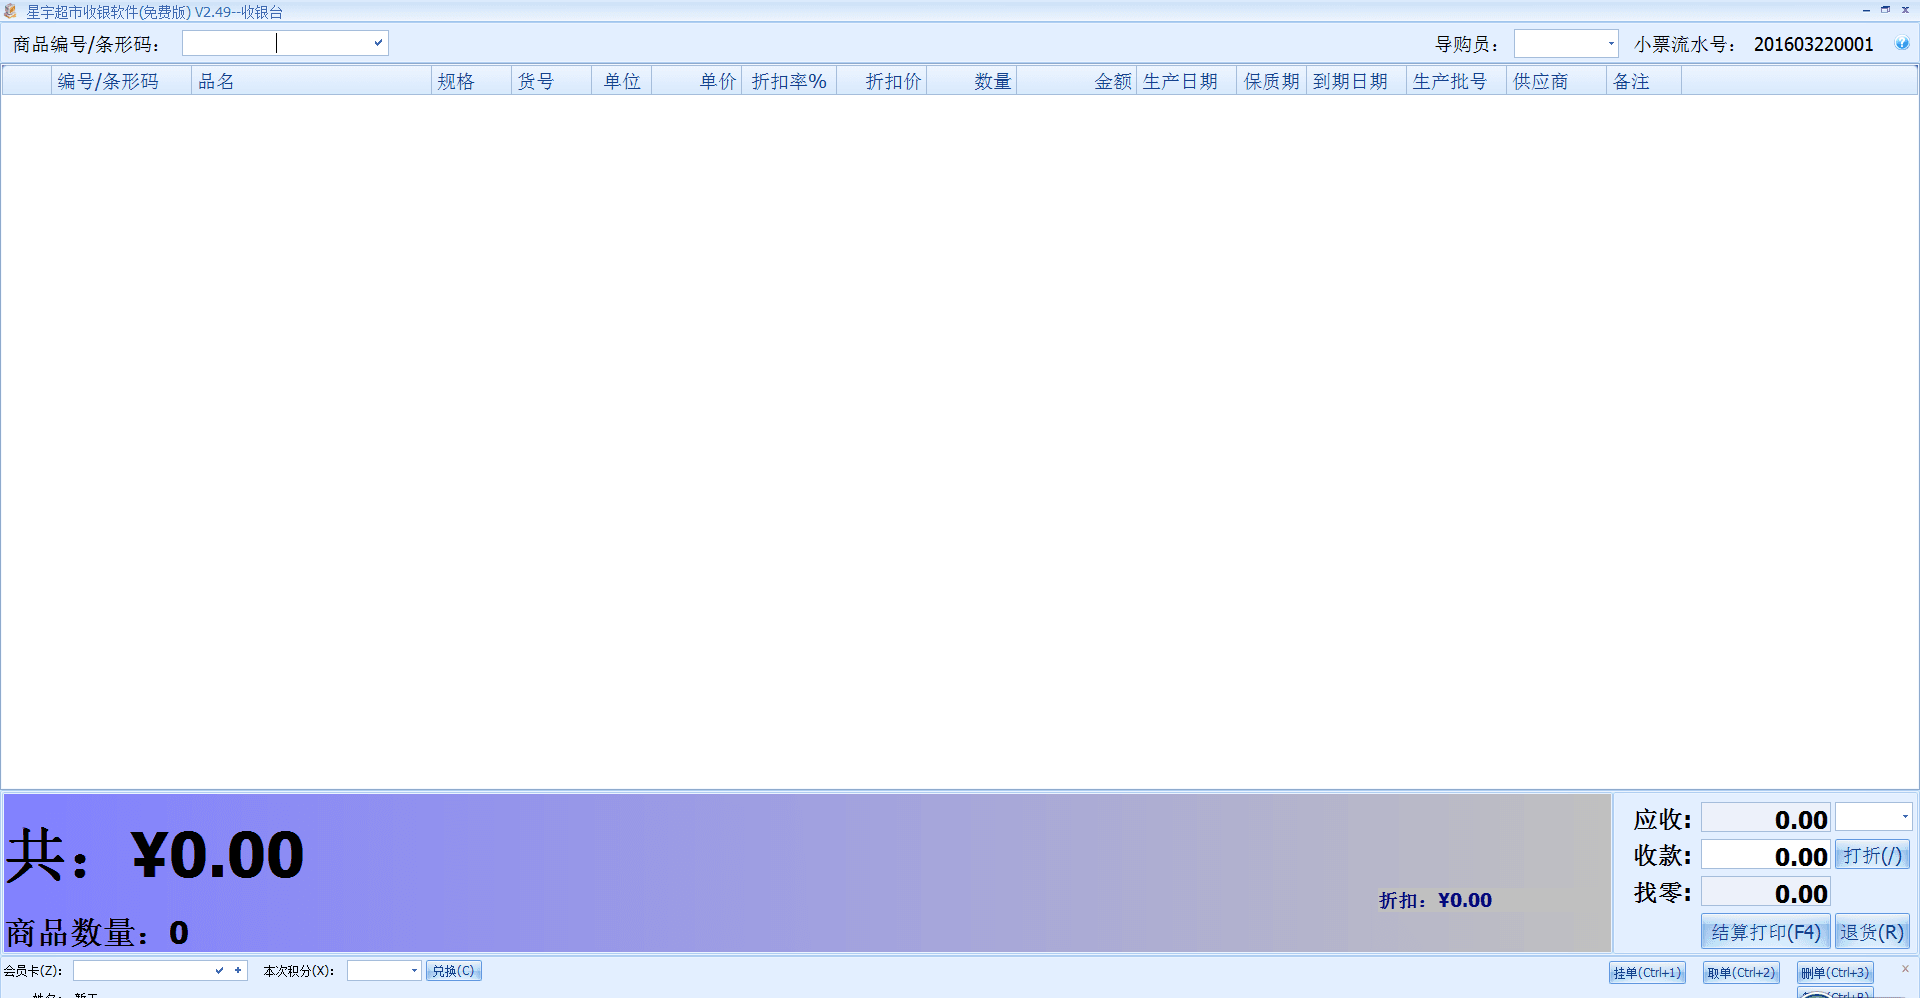
Task: Click the 找零 amount field
Action: click(1766, 892)
